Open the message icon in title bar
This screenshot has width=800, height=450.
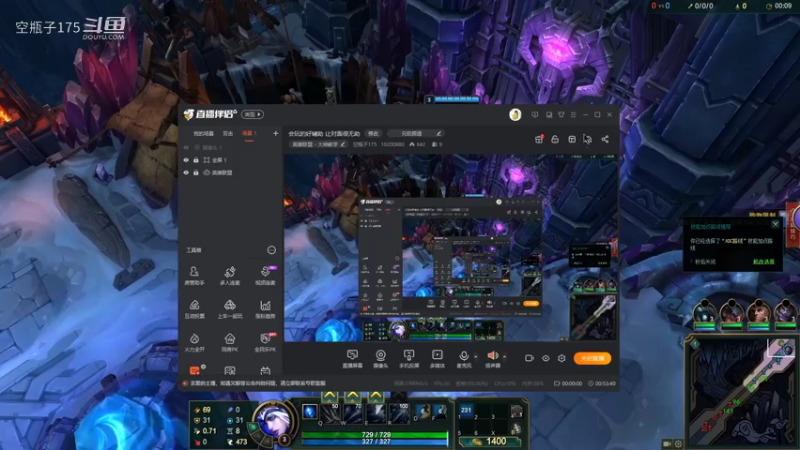535,115
